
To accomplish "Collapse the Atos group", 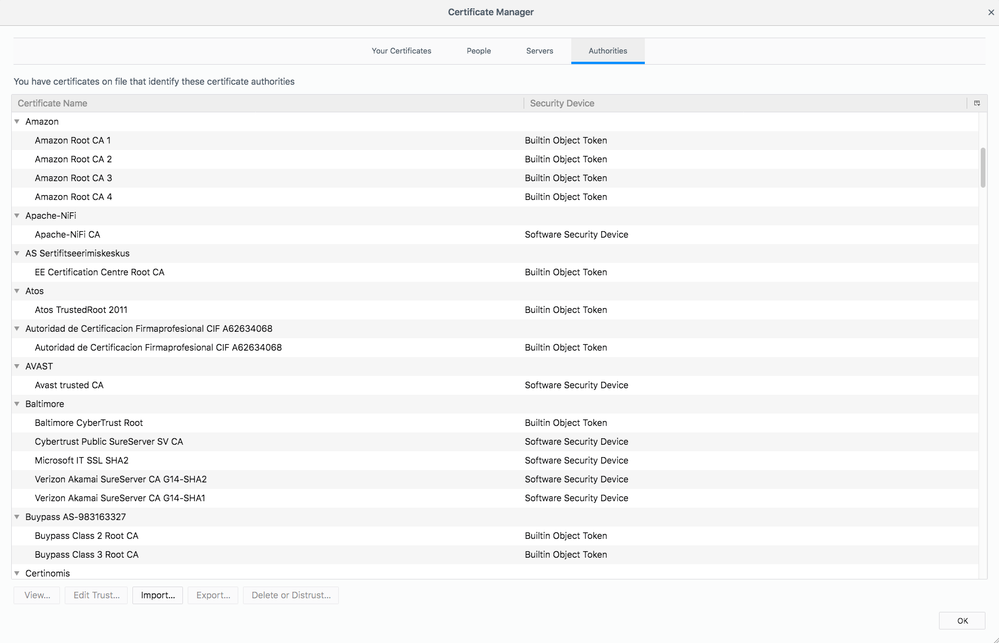I will point(17,291).
